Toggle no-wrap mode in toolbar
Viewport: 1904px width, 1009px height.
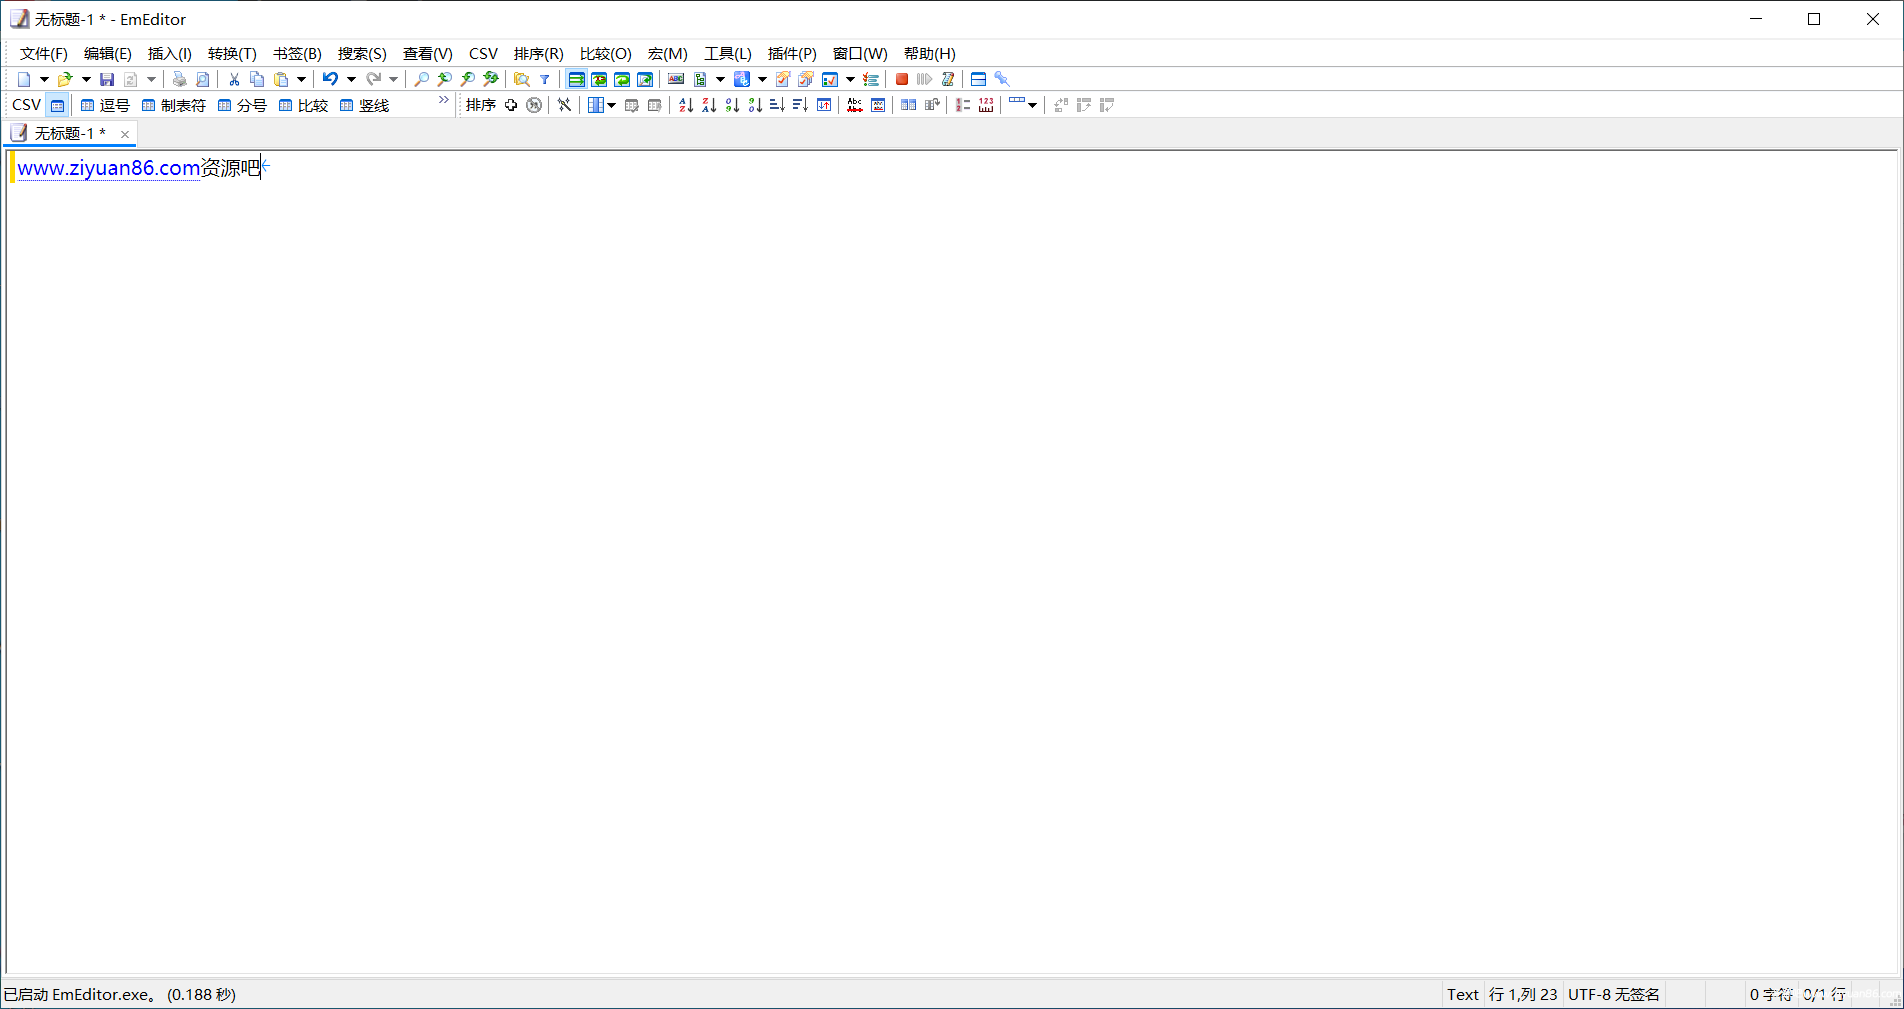point(576,79)
